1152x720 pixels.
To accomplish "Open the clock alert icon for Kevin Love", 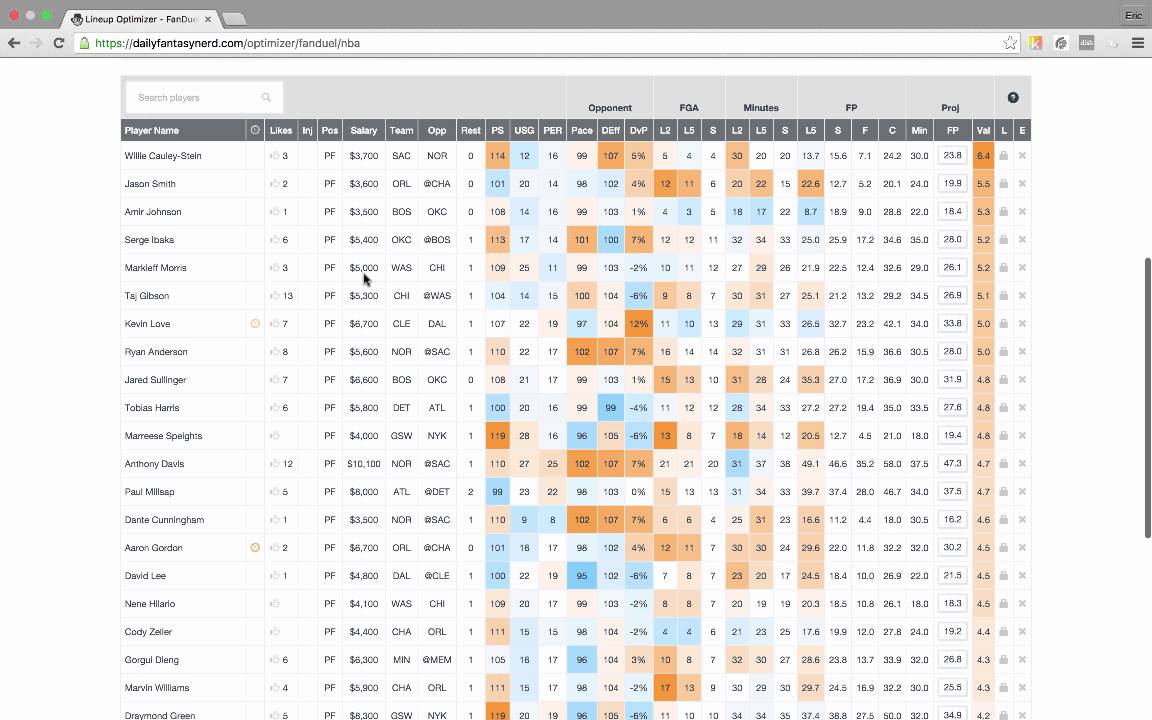I will click(255, 323).
